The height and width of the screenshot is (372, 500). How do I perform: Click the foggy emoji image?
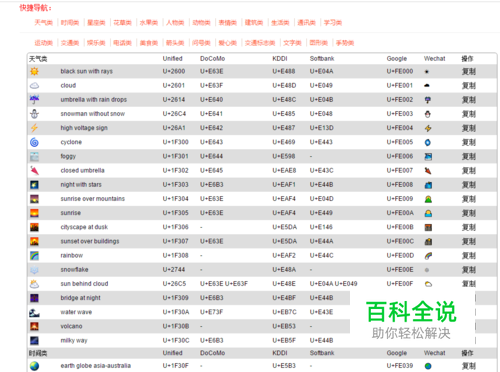pos(34,156)
